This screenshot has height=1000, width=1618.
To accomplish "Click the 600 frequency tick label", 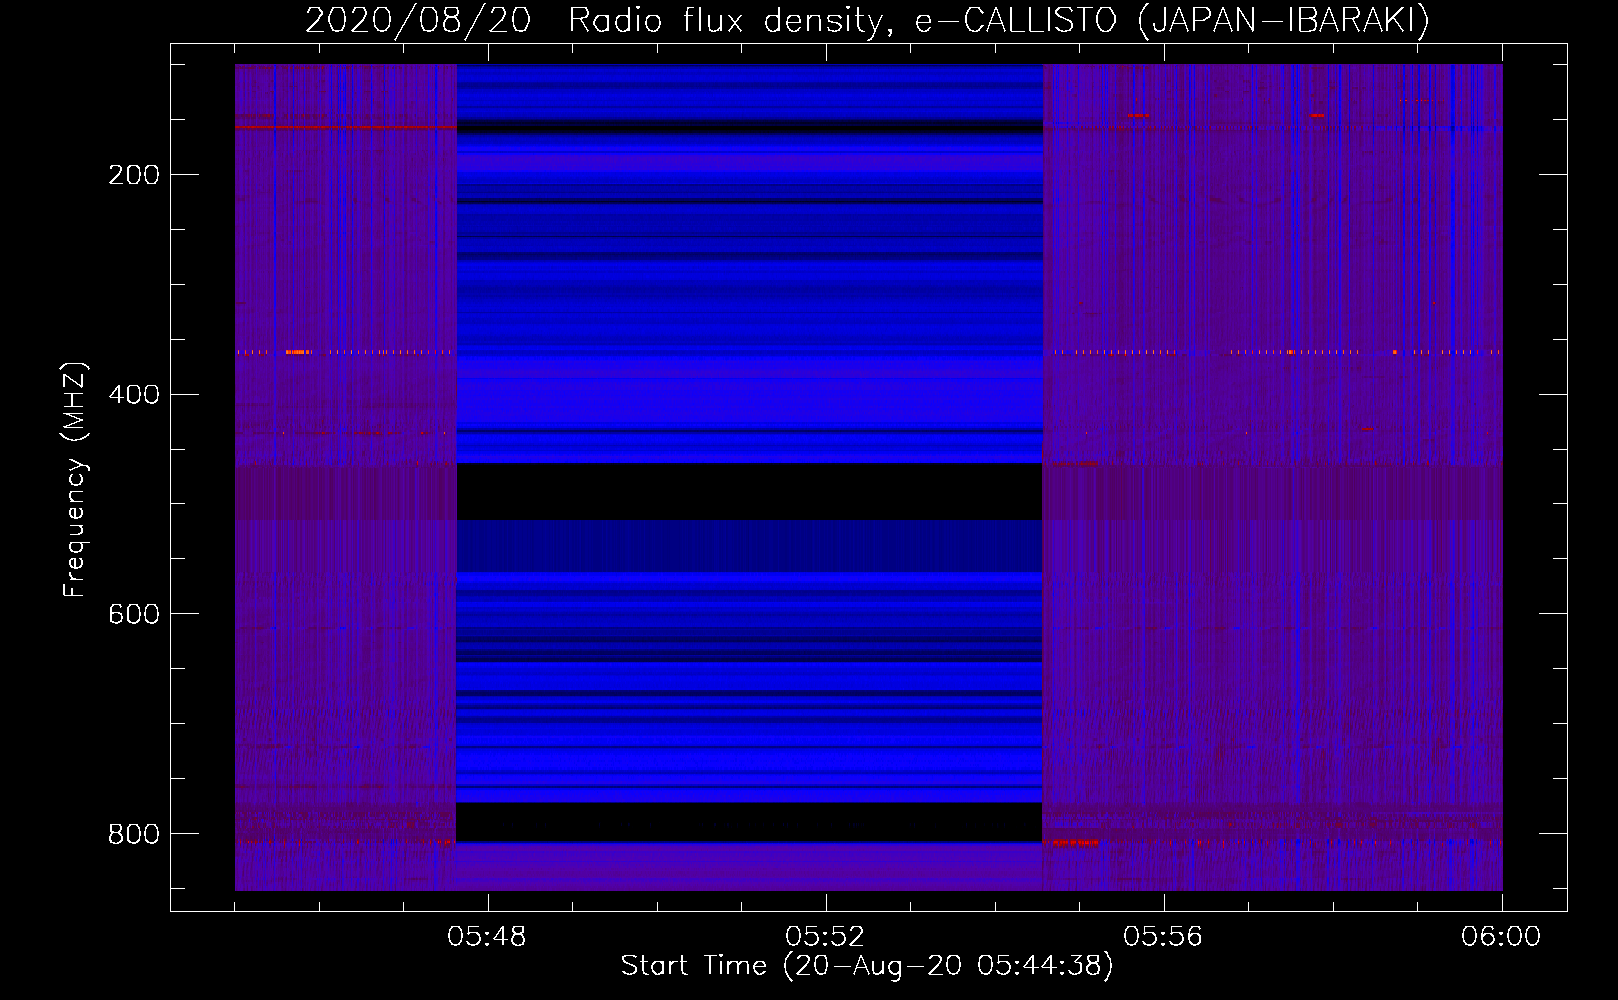I will [134, 613].
